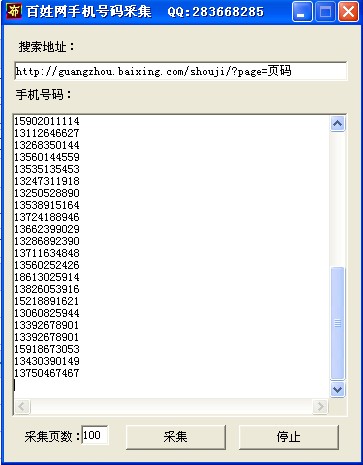Minimize the 百姓网手机号码采集 window
The image size is (363, 465).
click(x=302, y=12)
